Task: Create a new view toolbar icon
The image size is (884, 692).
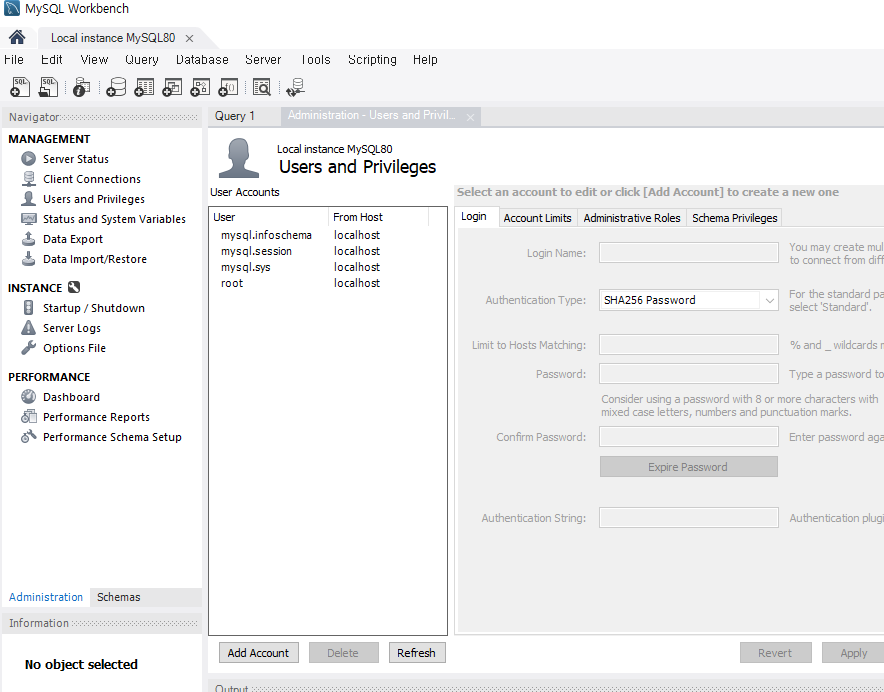Action: 172,87
